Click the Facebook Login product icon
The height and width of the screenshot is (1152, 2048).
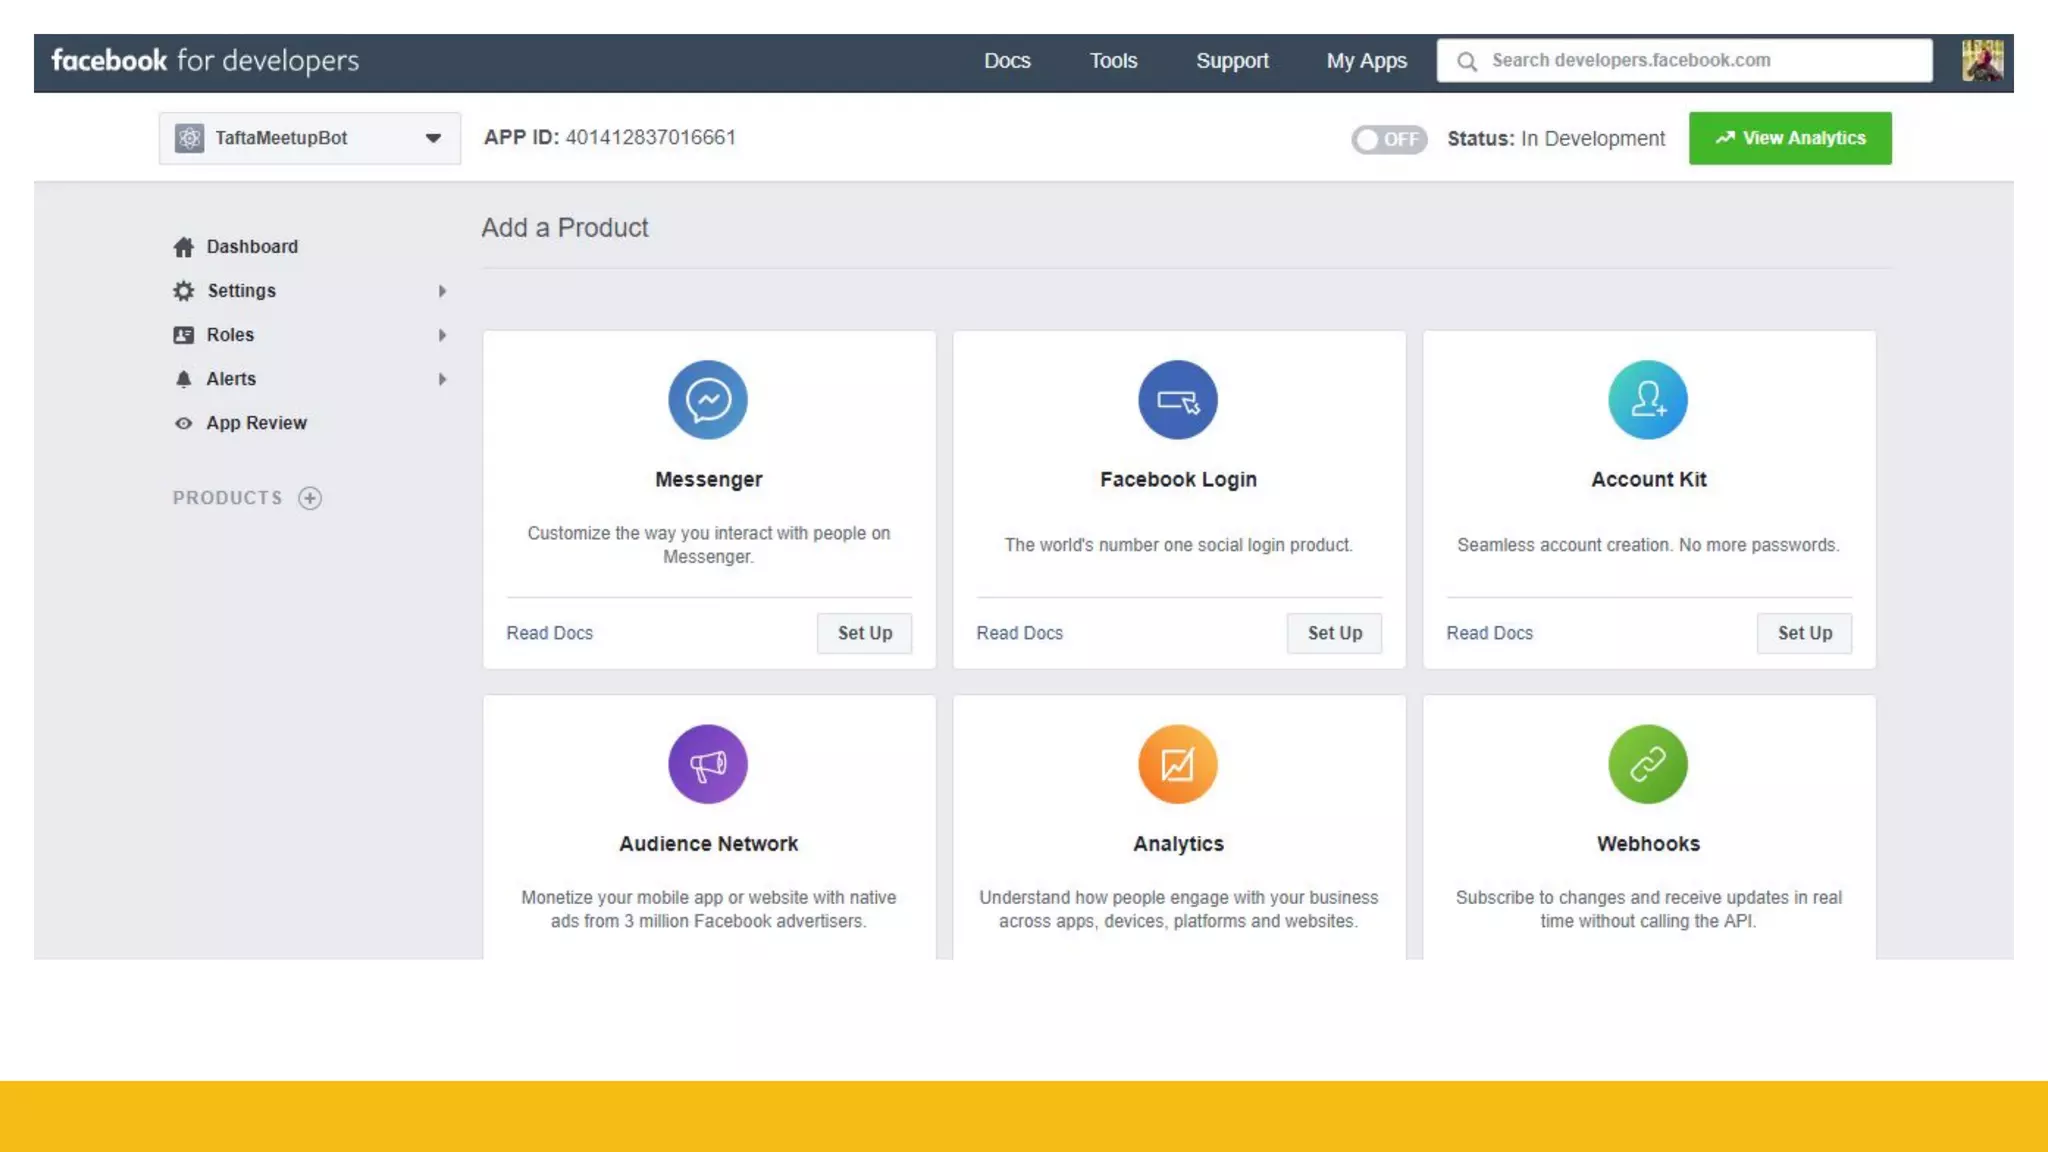1178,400
